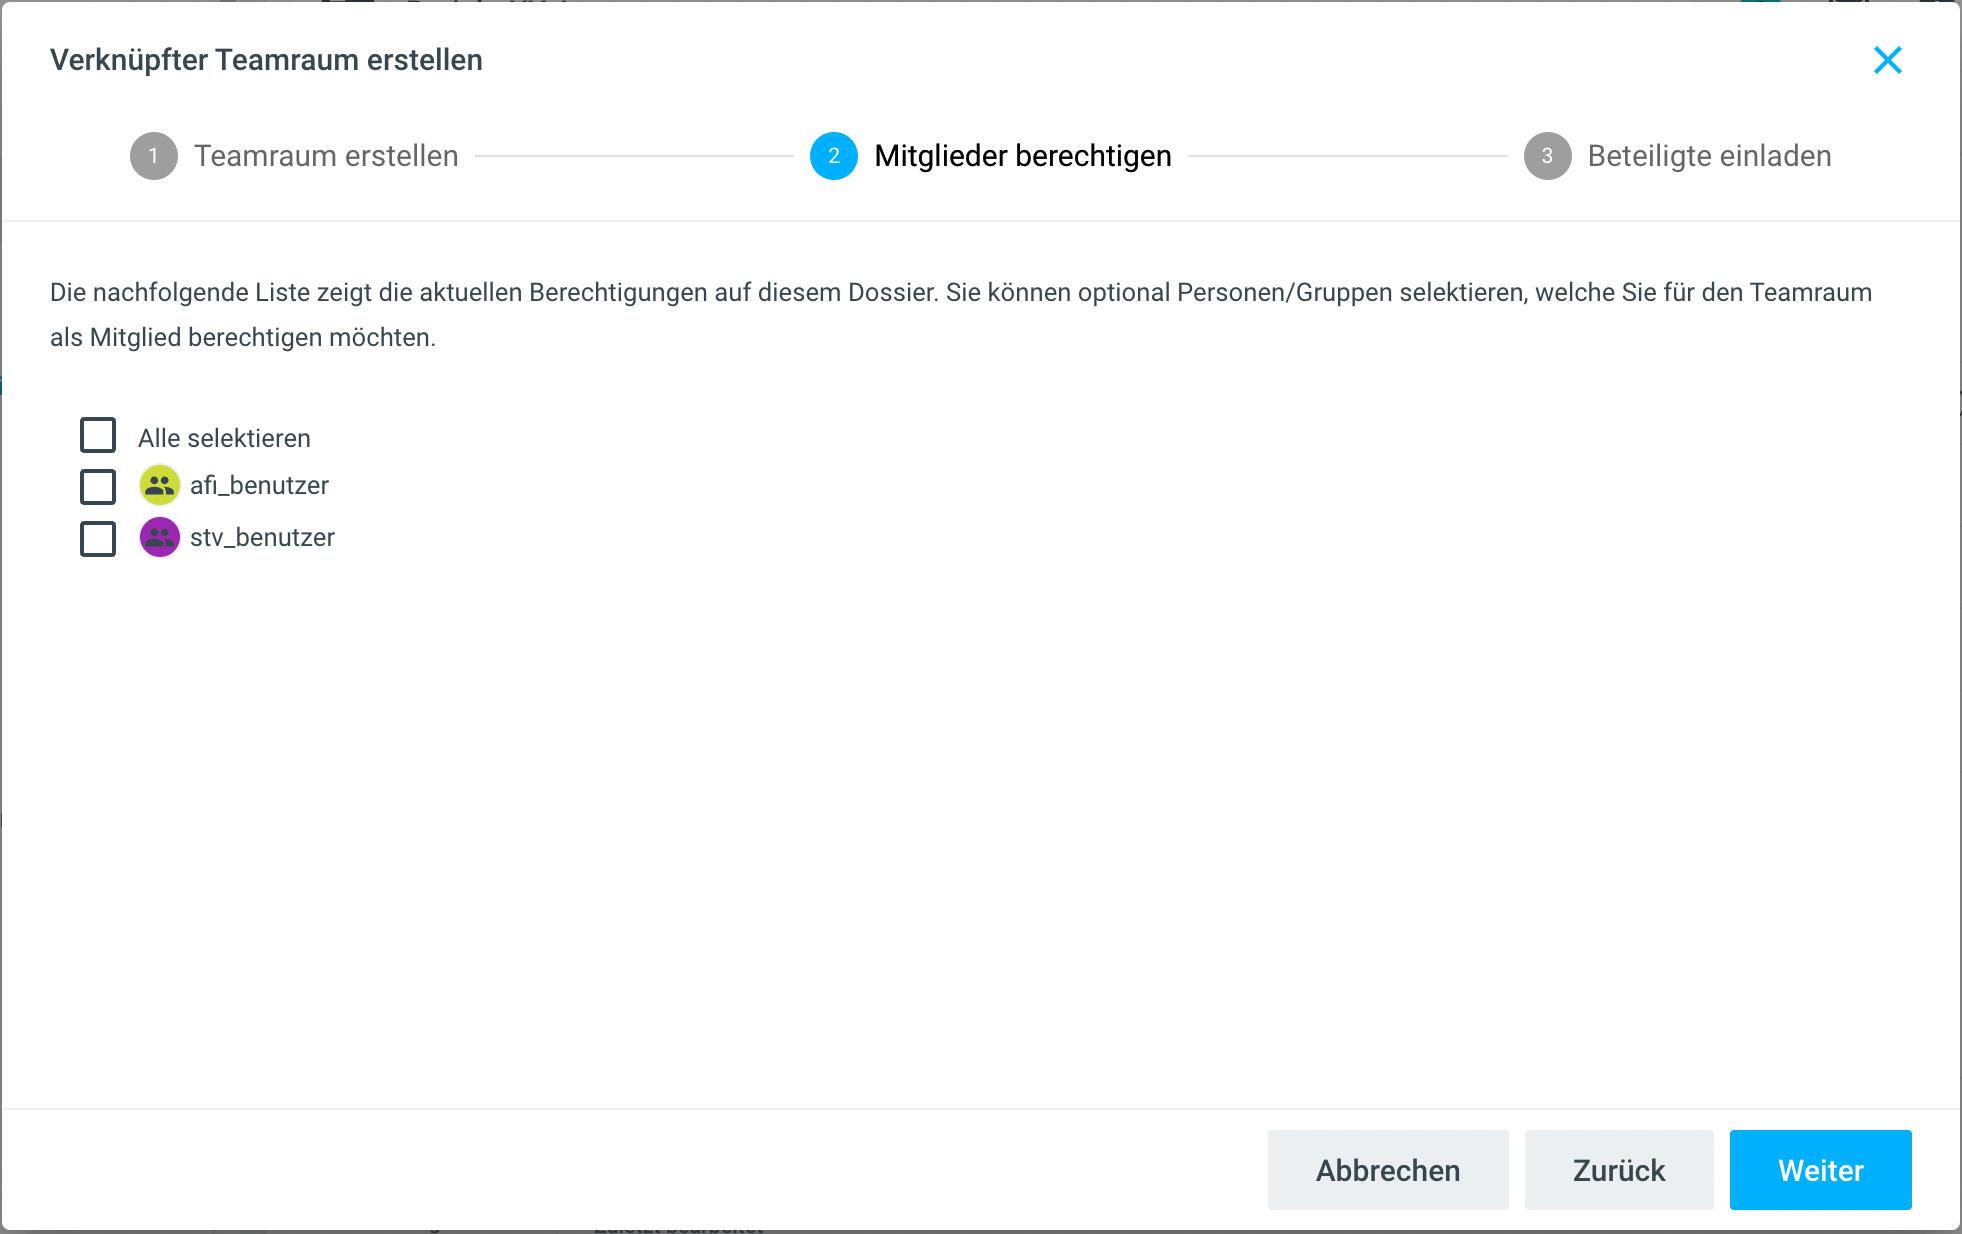The width and height of the screenshot is (1962, 1234).
Task: Click the permissions description paragraph
Action: [960, 314]
